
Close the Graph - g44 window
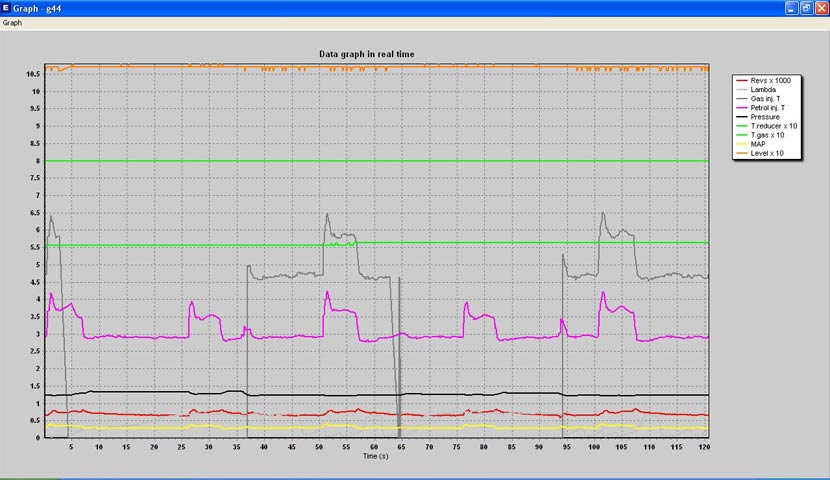click(820, 7)
